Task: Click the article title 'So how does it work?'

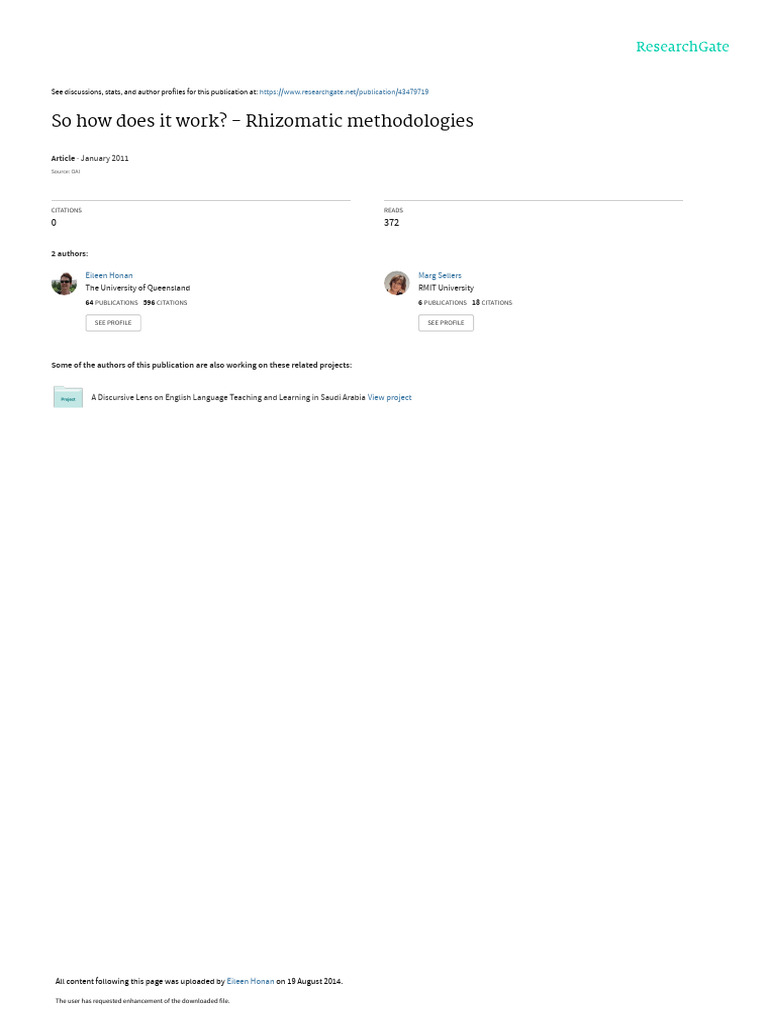Action: point(263,121)
